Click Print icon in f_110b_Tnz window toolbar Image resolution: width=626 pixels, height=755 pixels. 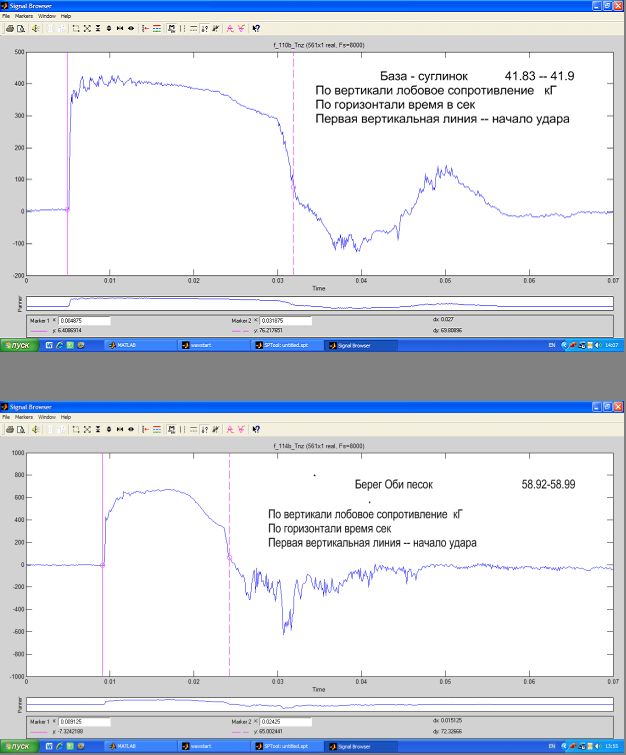click(8, 29)
